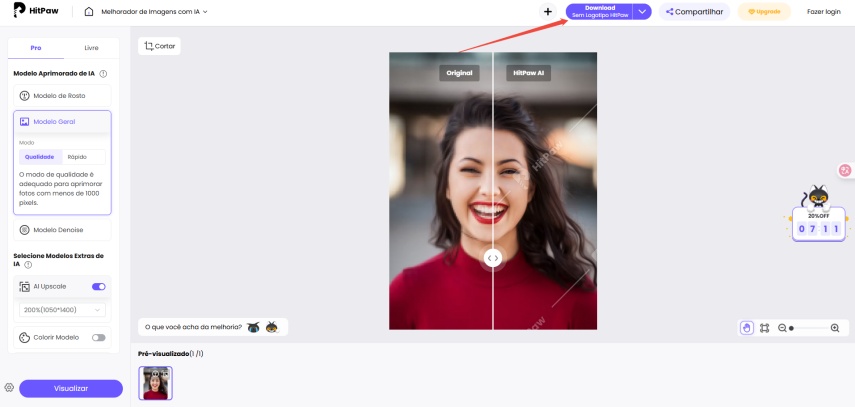Go to the home icon
Image resolution: width=855 pixels, height=407 pixels.
click(89, 11)
